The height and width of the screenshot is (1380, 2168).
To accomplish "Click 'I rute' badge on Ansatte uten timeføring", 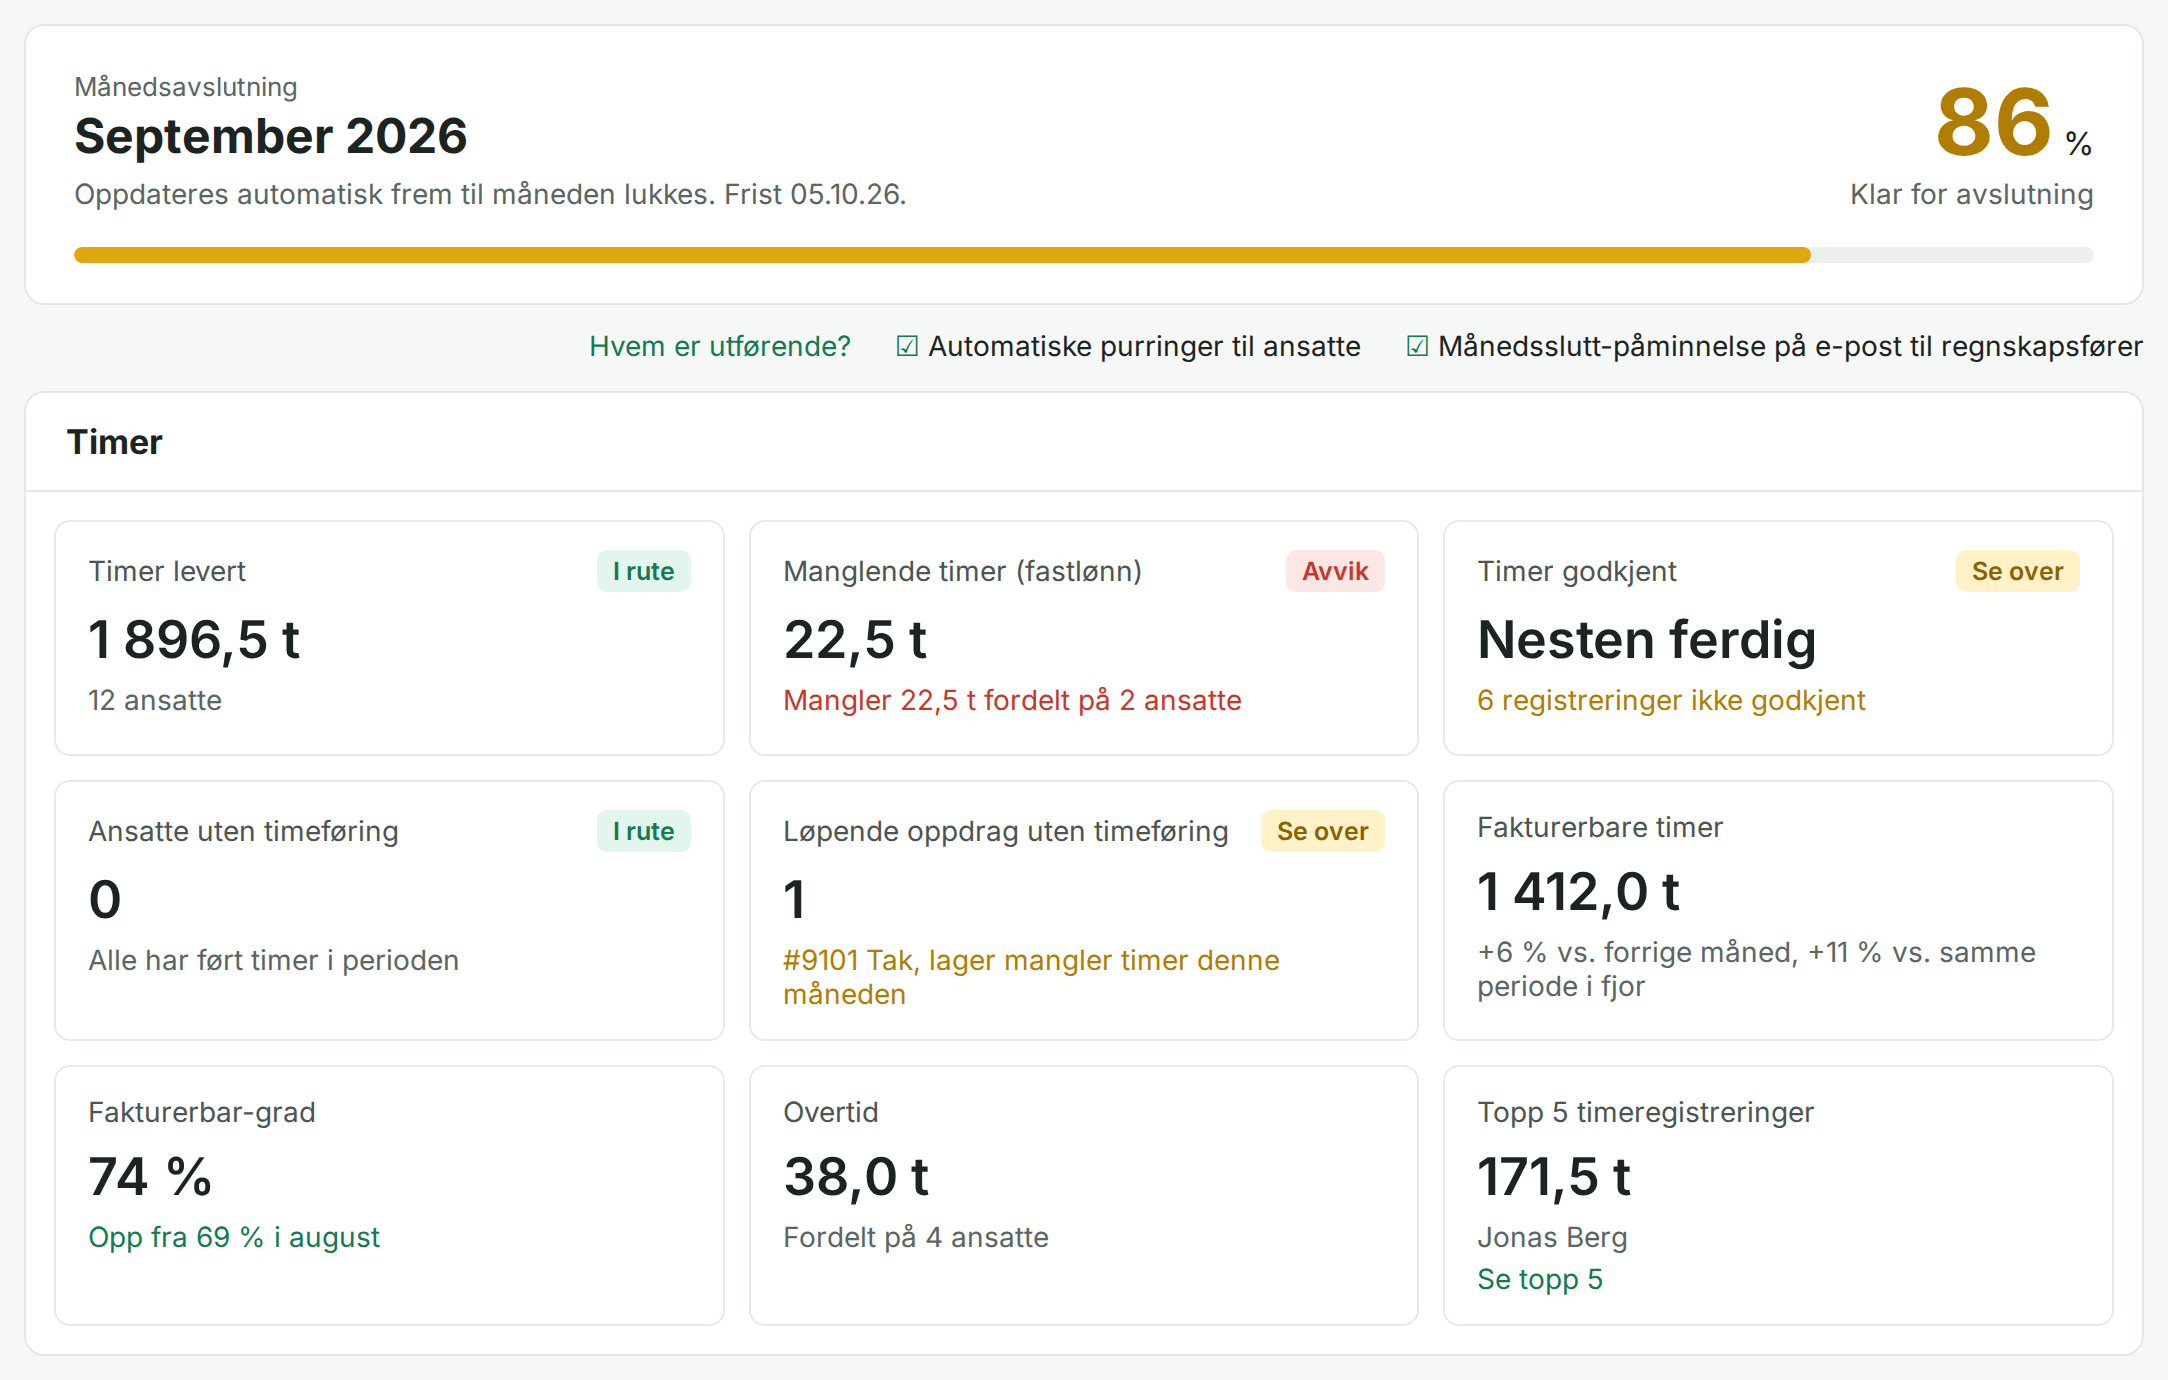I will [x=643, y=831].
